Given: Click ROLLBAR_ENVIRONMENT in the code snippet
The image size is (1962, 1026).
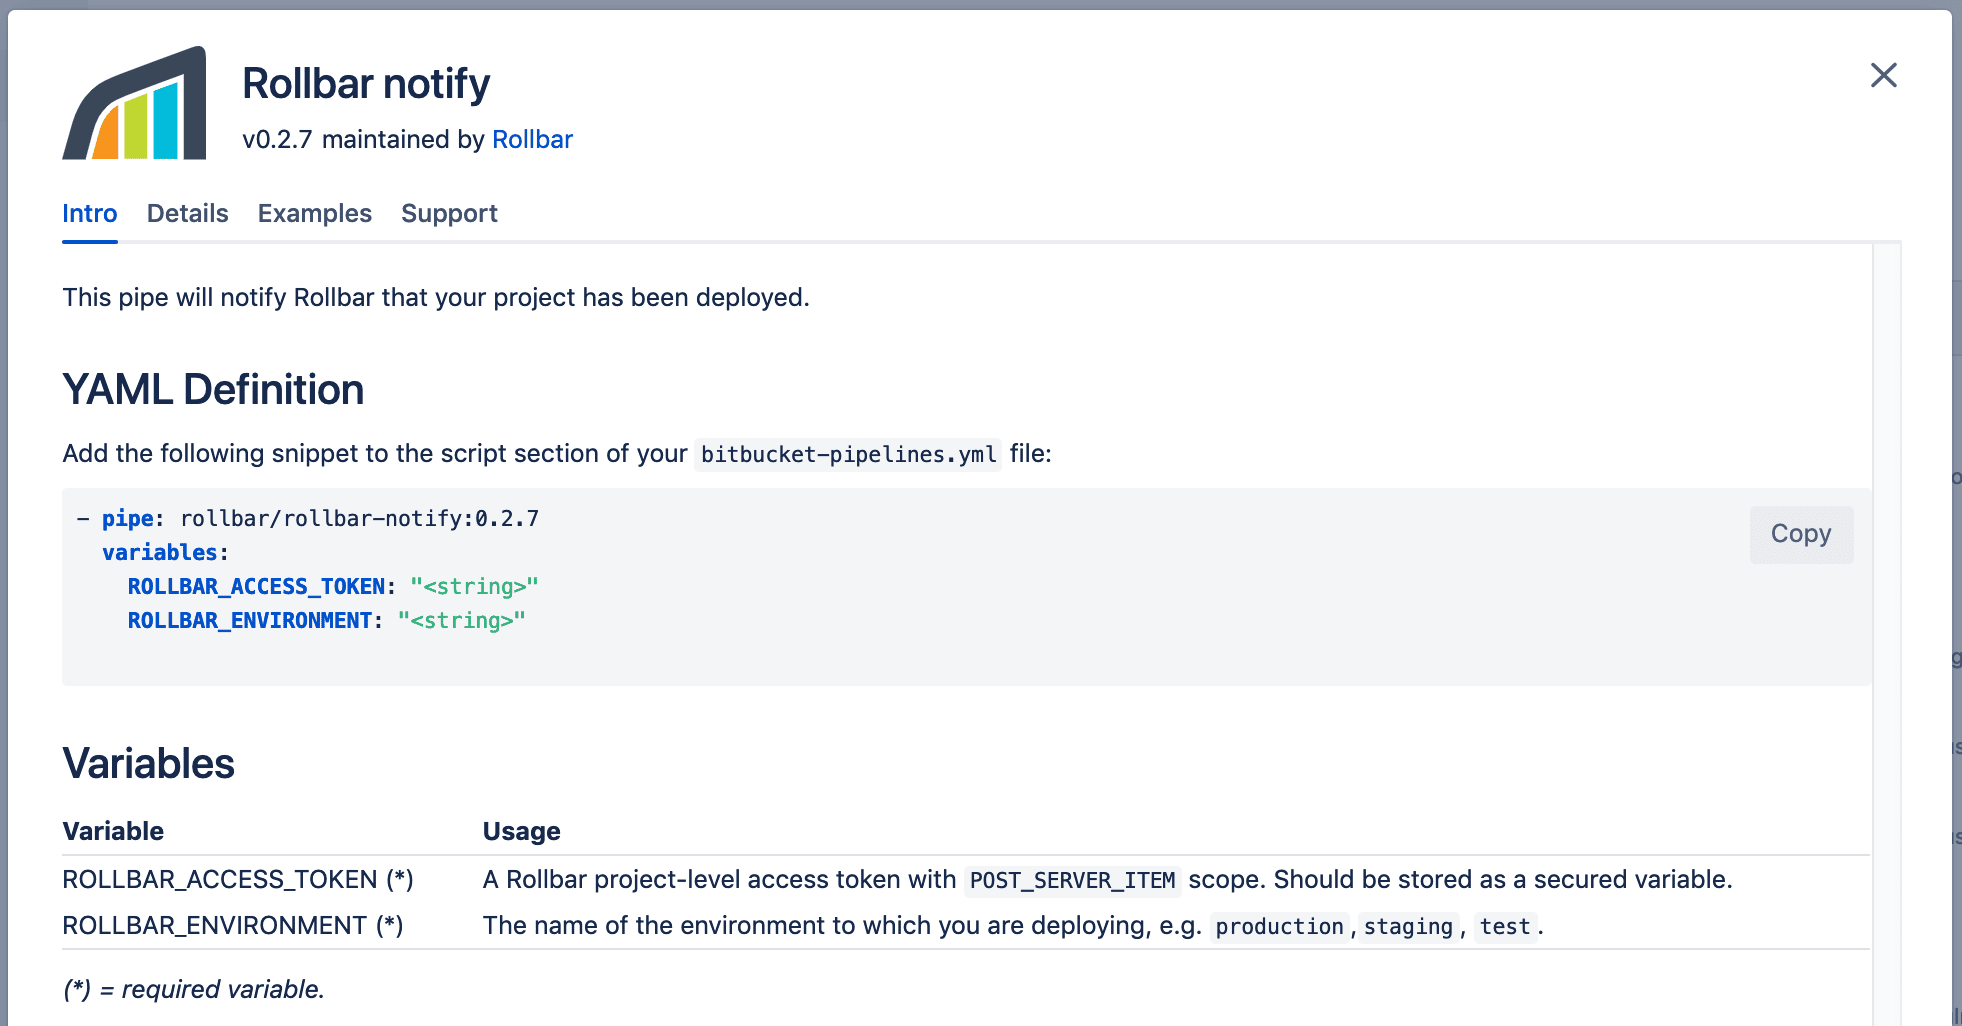Looking at the screenshot, I should pyautogui.click(x=250, y=620).
